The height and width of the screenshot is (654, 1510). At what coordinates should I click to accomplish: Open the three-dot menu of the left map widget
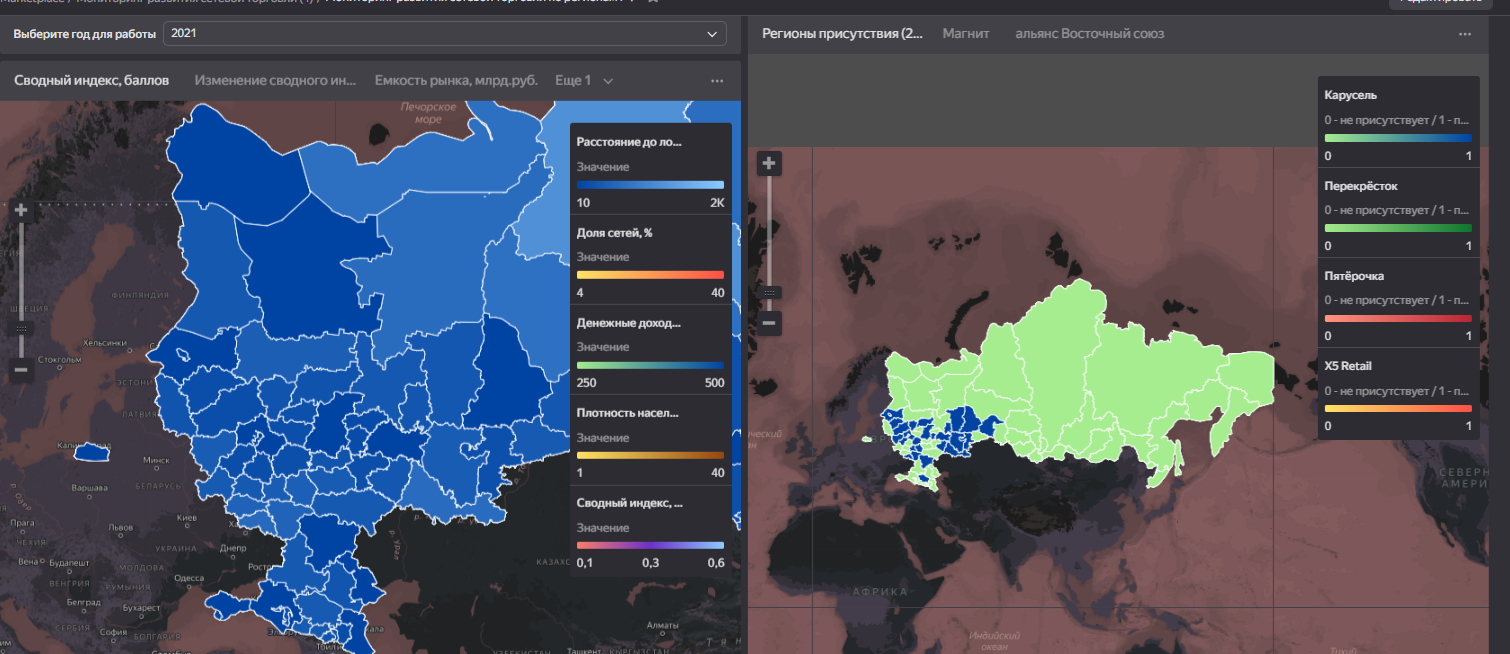point(717,80)
